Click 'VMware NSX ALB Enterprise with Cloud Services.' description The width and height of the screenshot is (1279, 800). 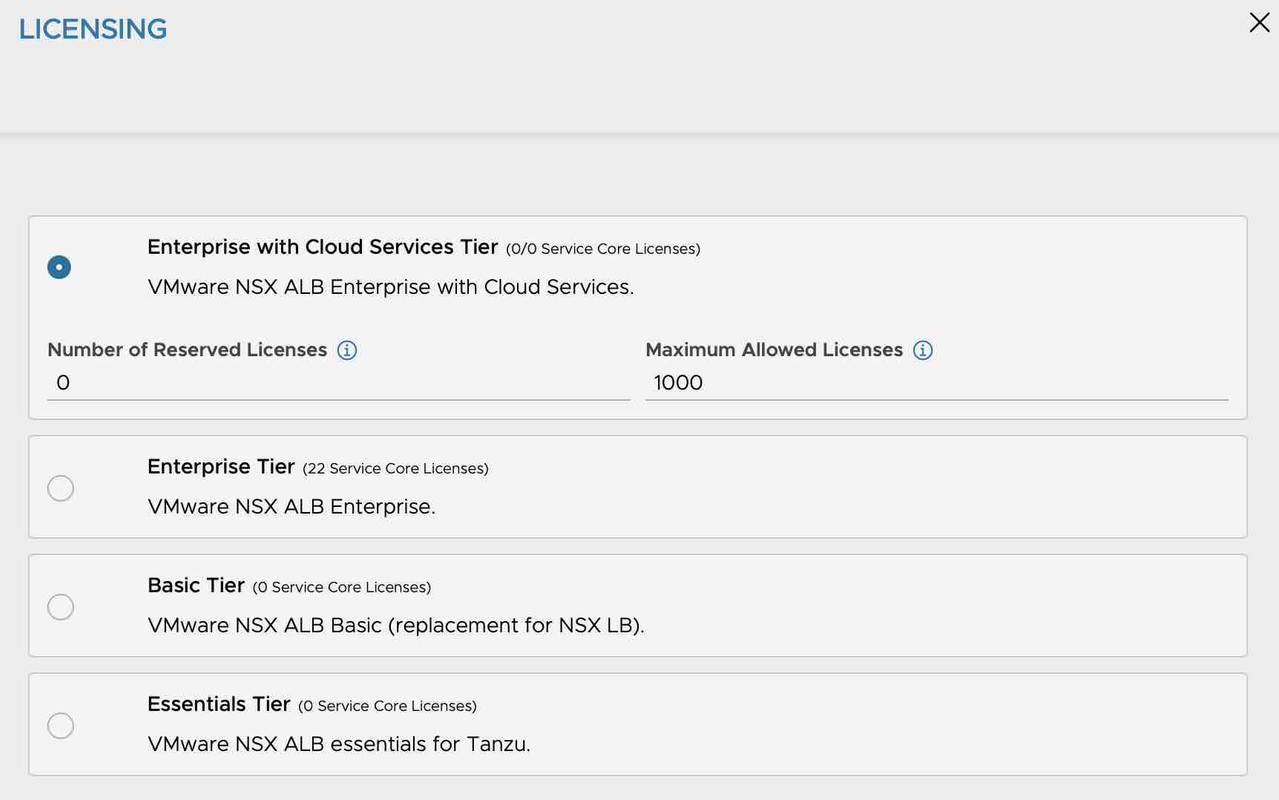(390, 287)
